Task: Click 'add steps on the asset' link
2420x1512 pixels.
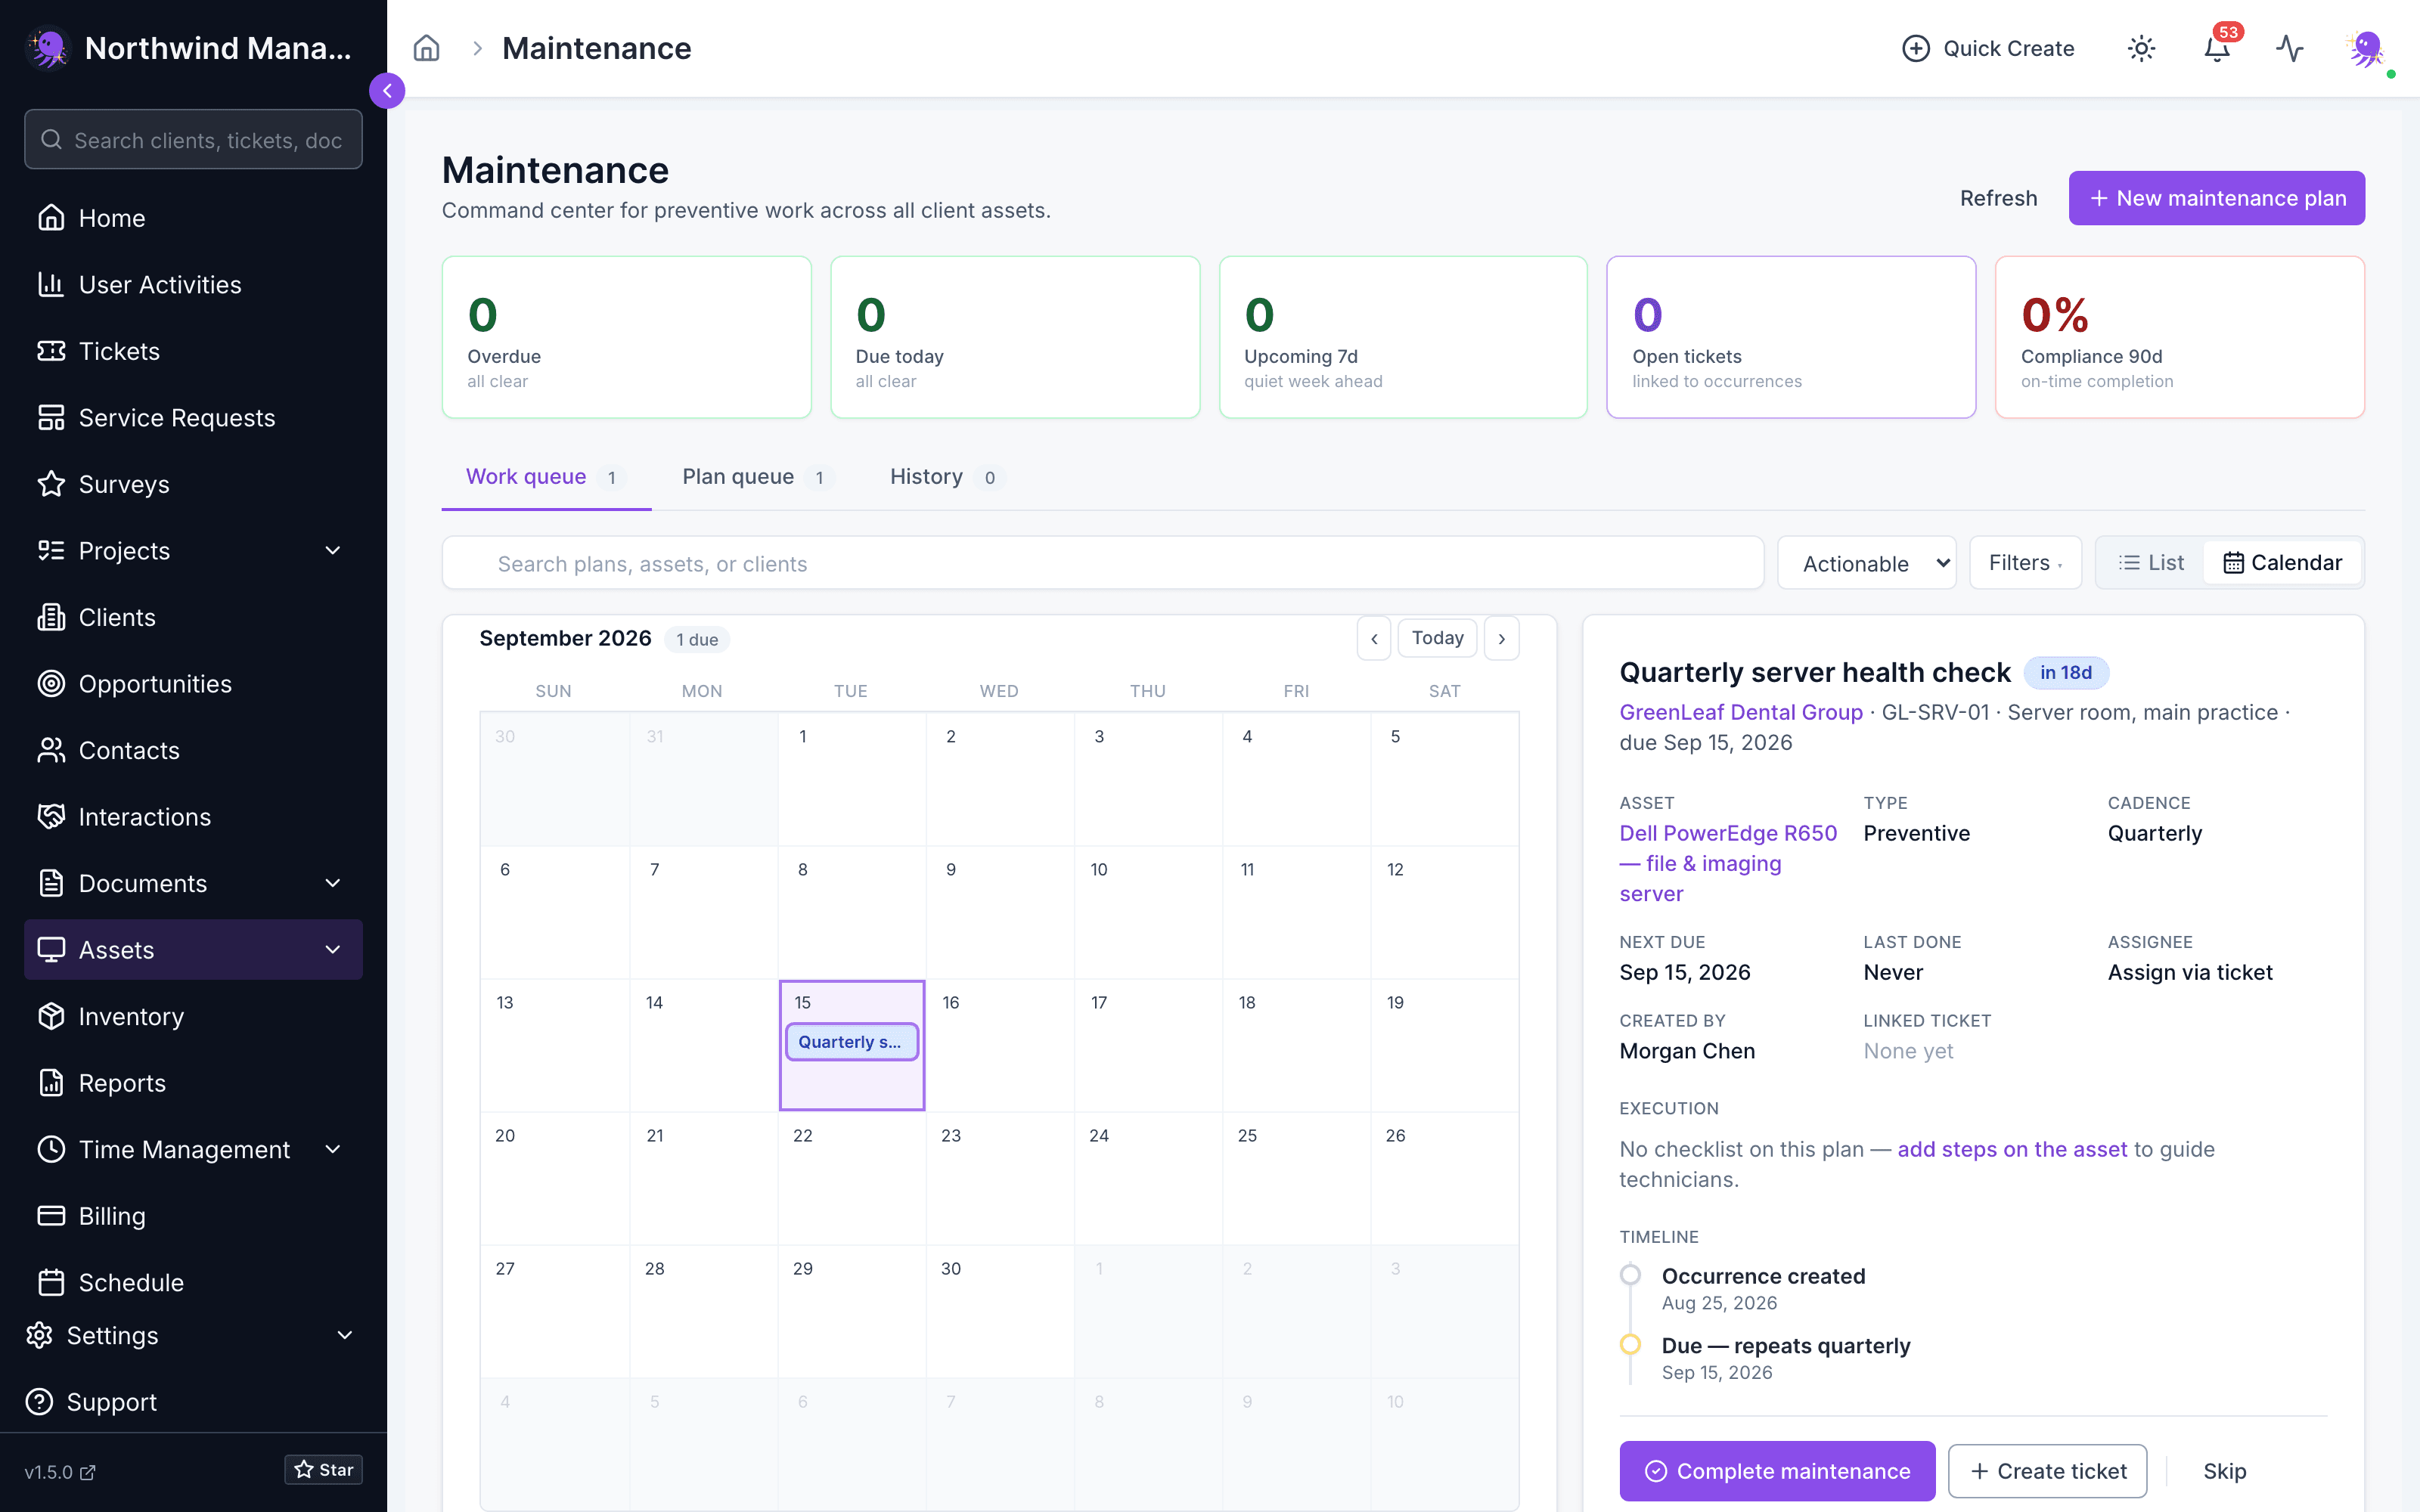Action: [x=2012, y=1149]
